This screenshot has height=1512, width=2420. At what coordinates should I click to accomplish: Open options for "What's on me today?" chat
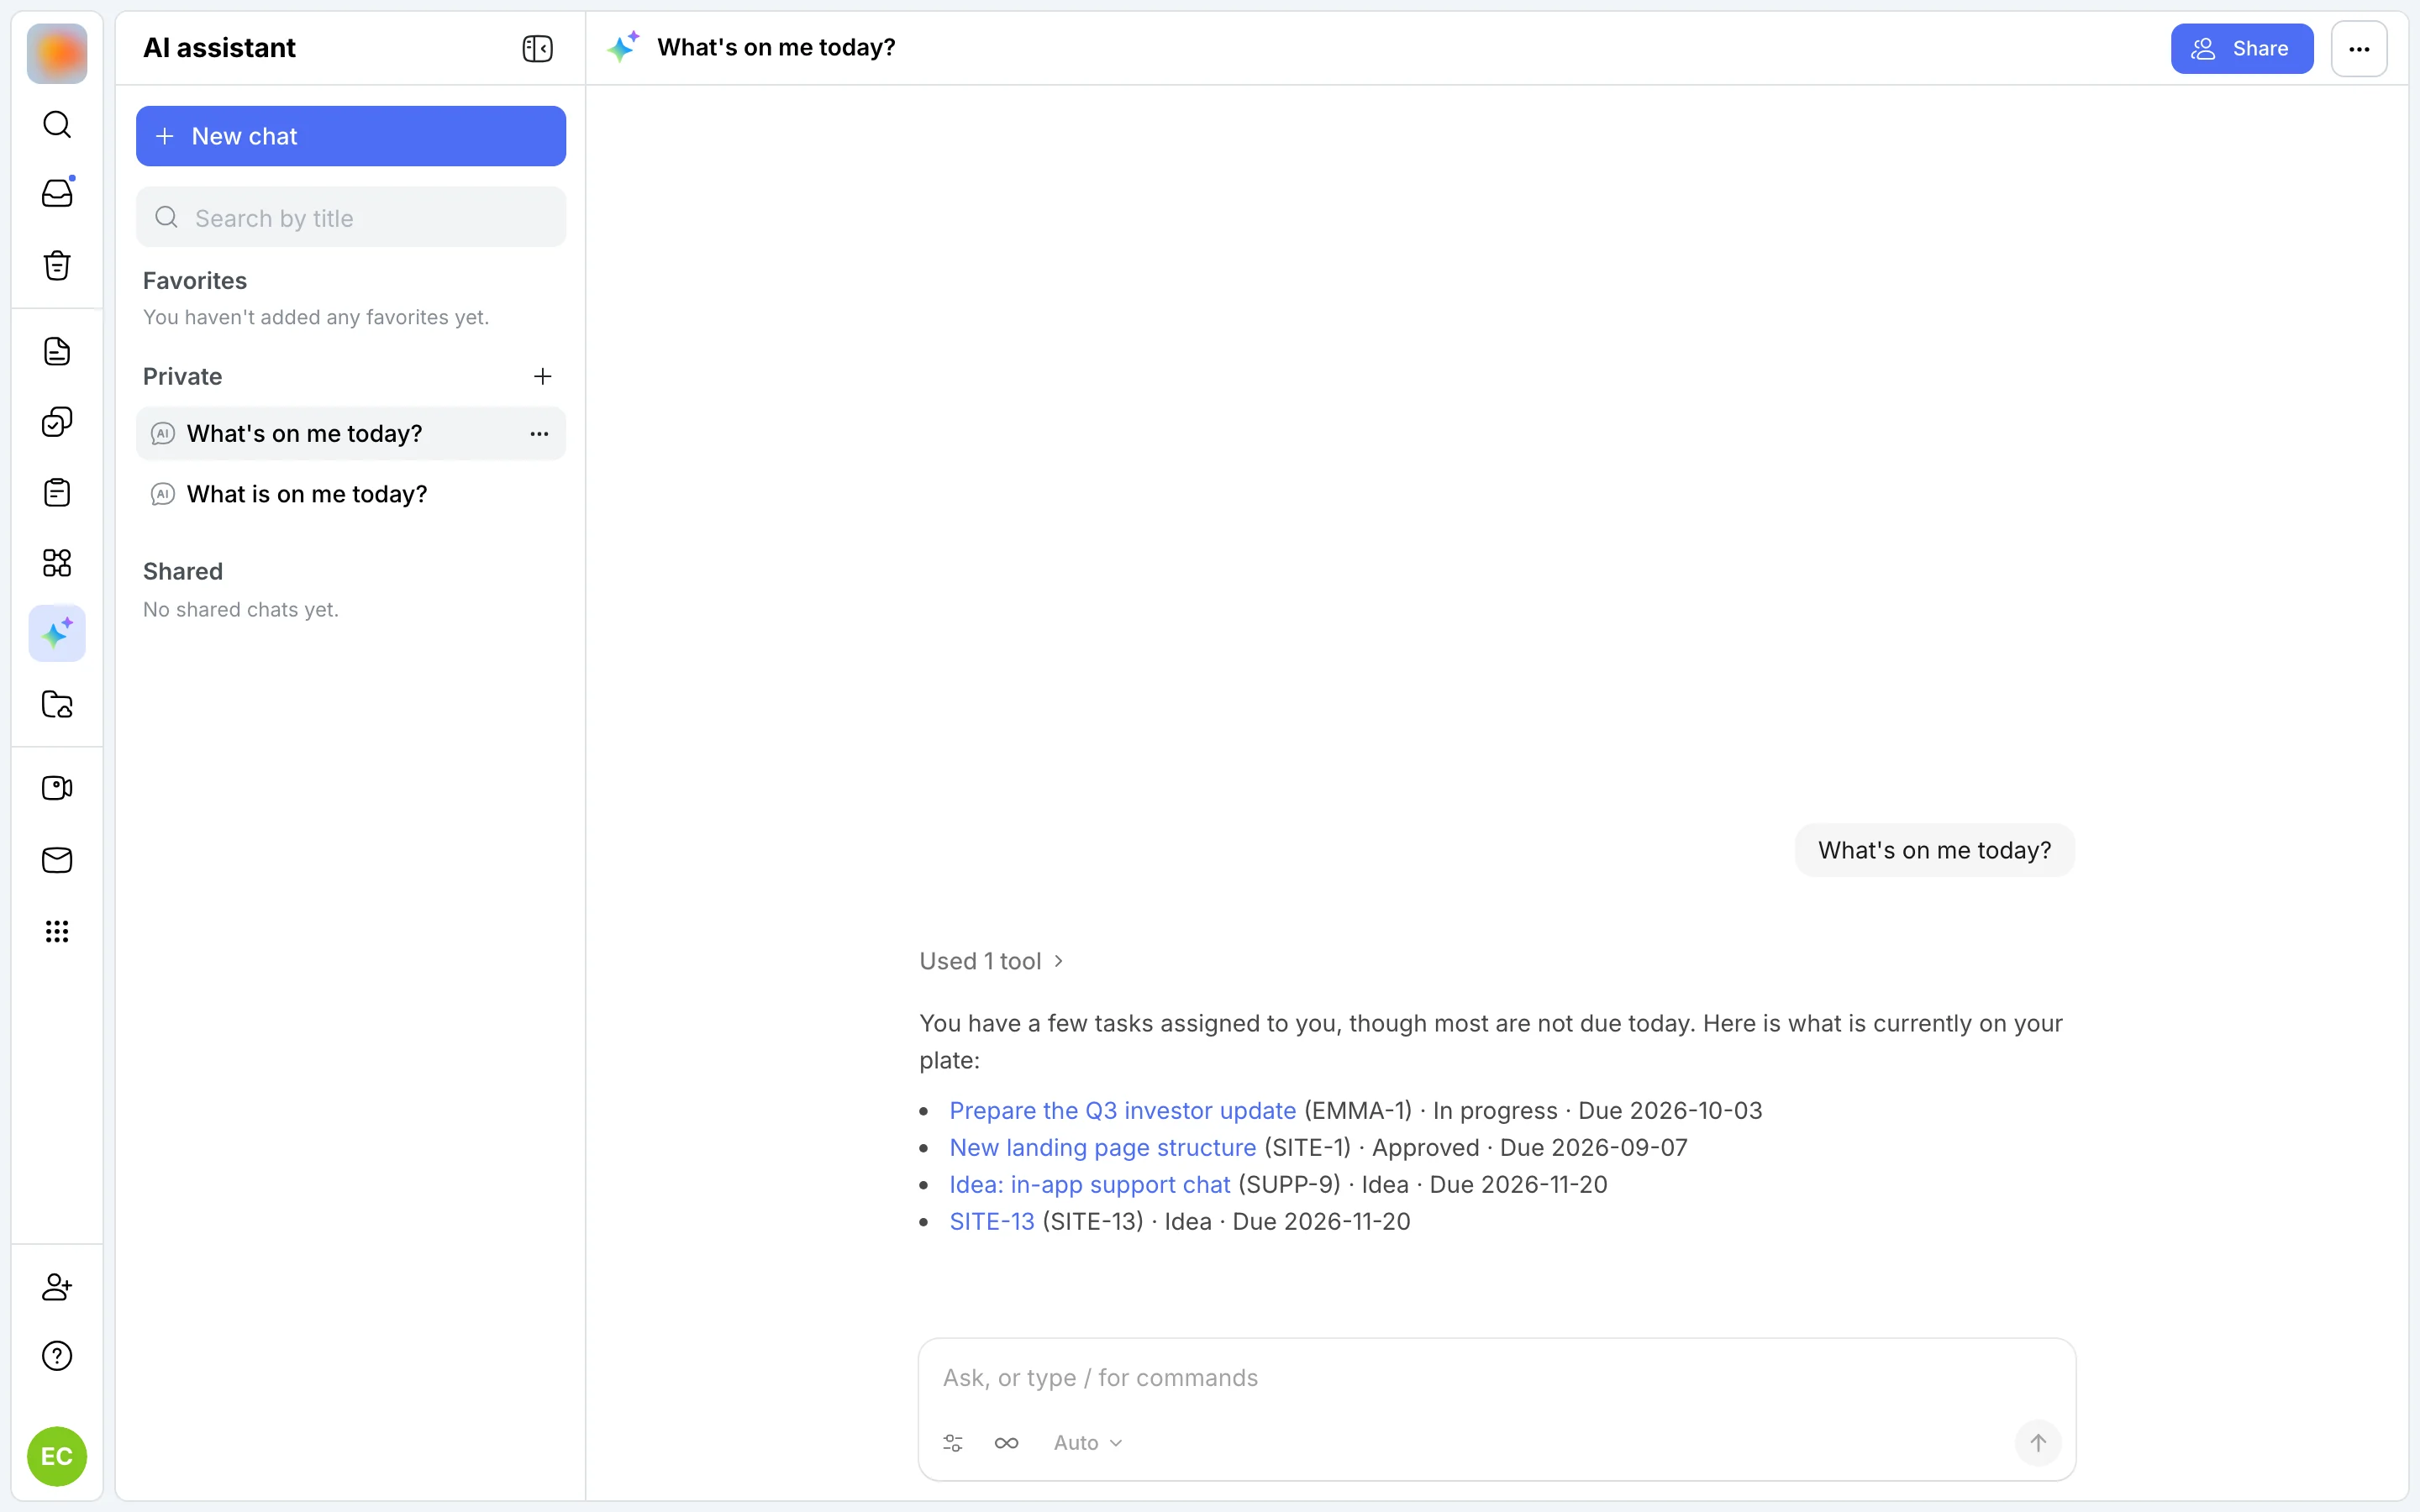539,434
